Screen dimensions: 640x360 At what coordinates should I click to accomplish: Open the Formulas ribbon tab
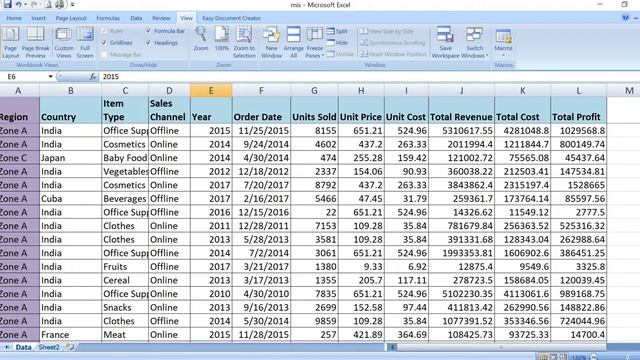(x=108, y=18)
